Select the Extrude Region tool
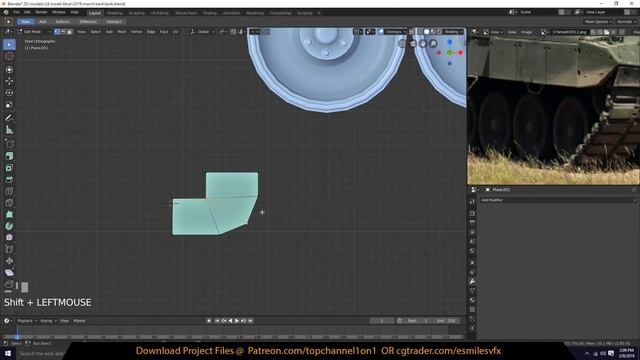The image size is (640, 360). click(x=9, y=156)
